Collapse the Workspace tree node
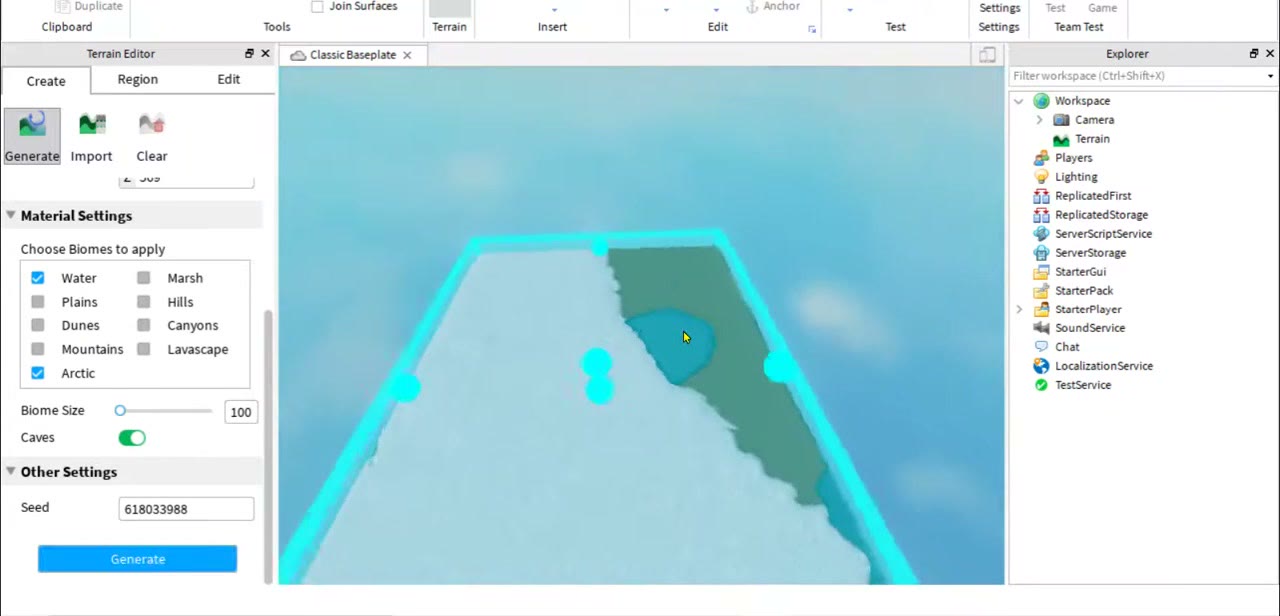Screen dimensions: 1280x616 pyautogui.click(x=1019, y=101)
